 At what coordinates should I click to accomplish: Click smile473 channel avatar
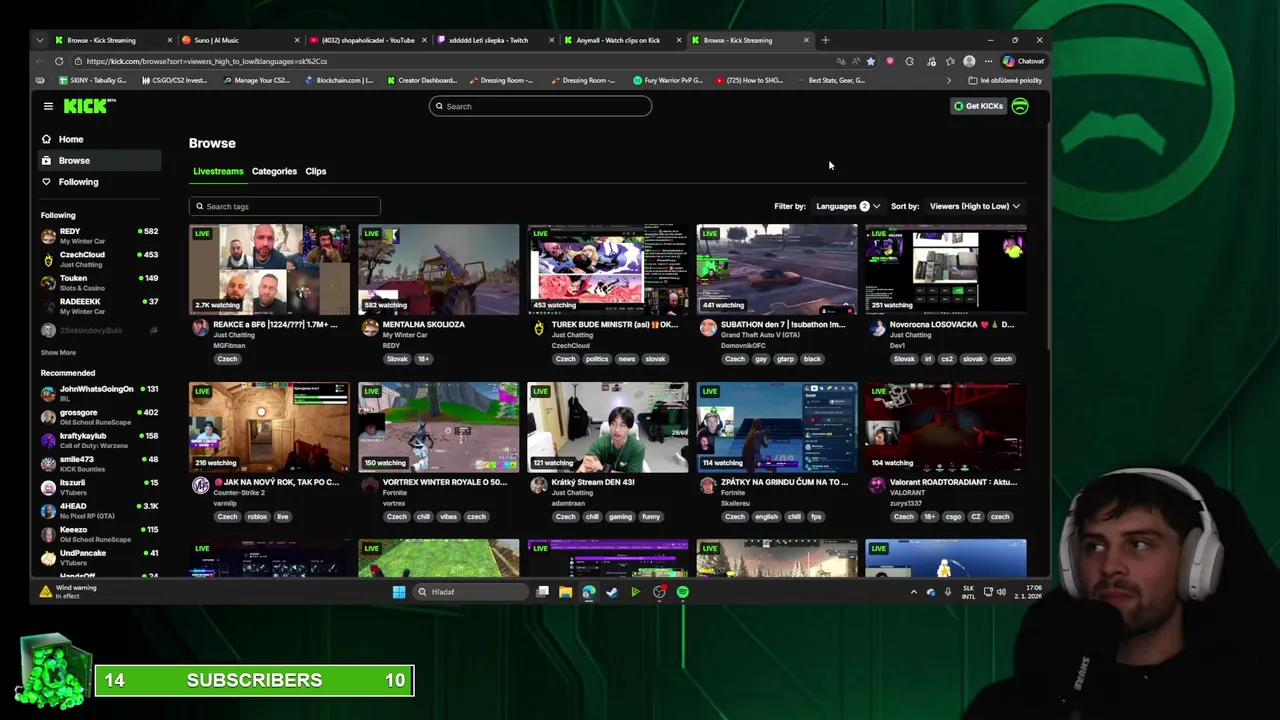click(48, 464)
